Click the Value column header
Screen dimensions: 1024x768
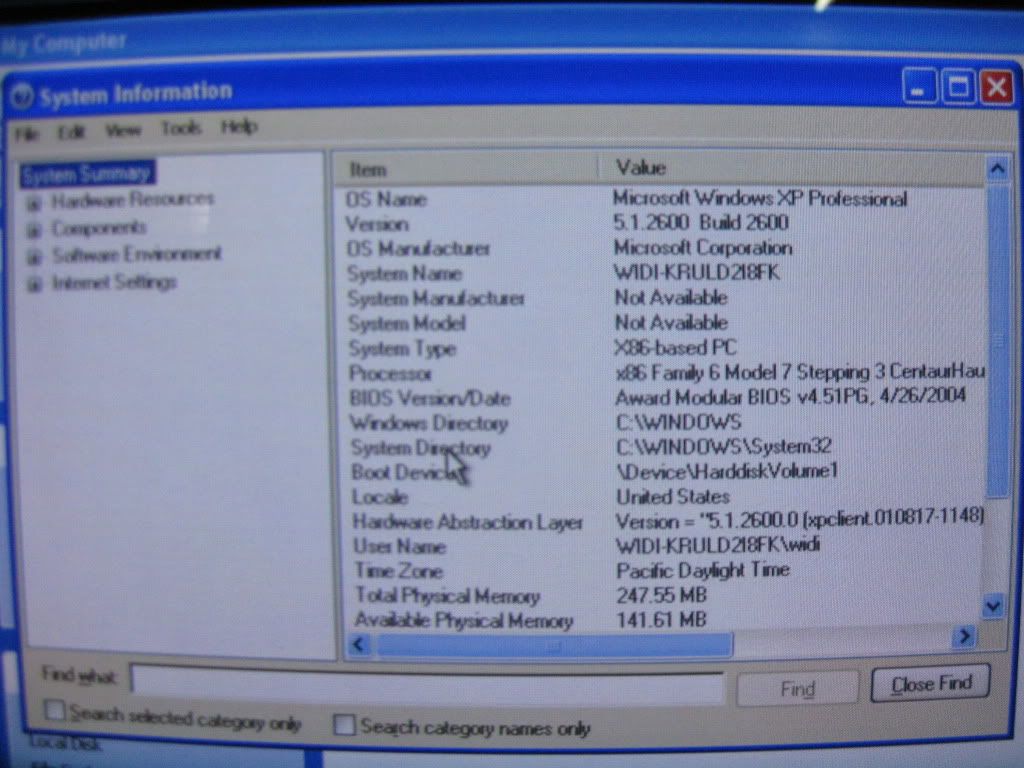click(x=791, y=168)
